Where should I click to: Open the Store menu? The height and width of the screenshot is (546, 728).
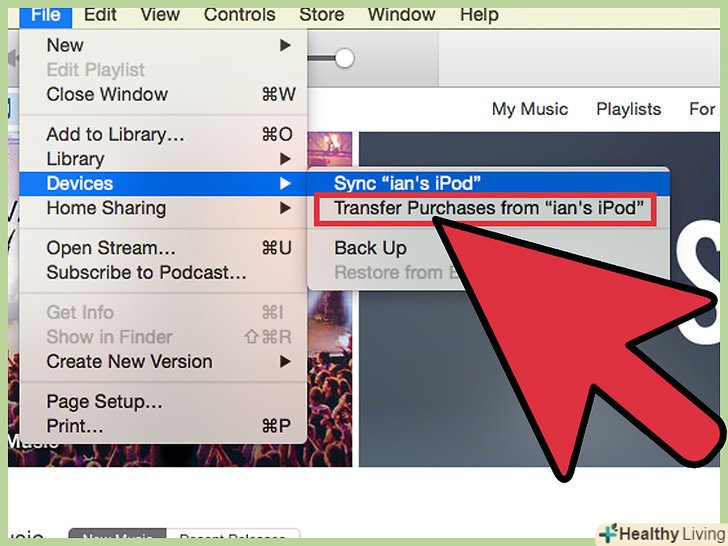pos(321,15)
